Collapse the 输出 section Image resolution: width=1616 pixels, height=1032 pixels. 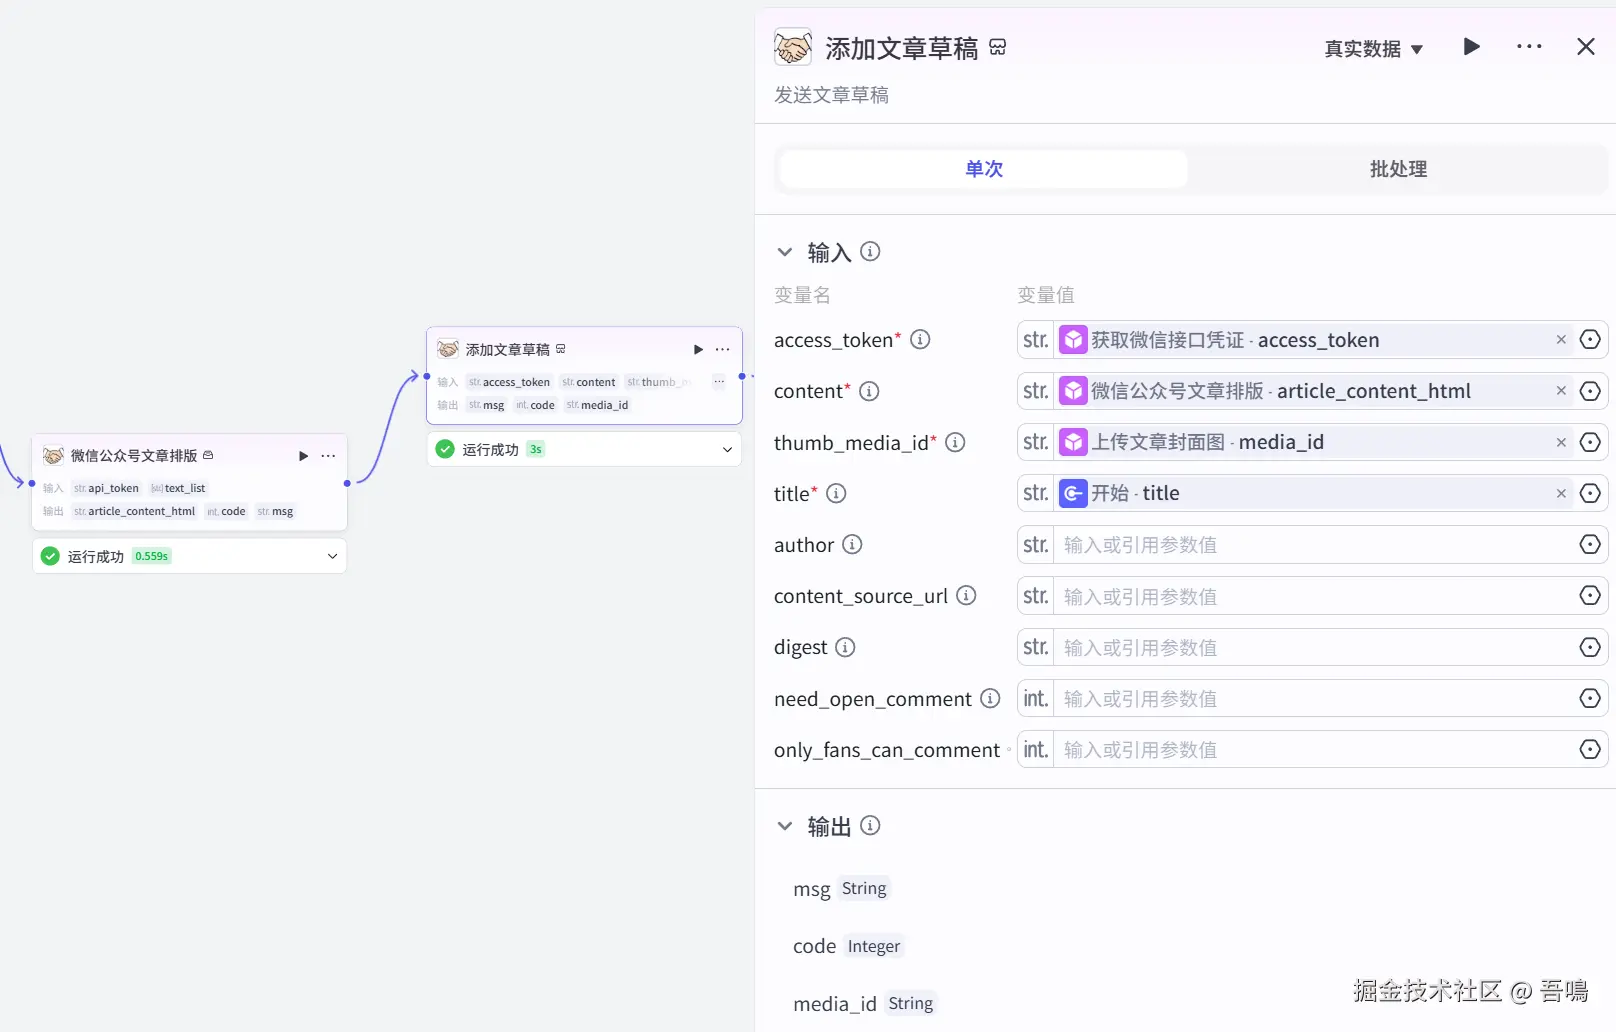click(x=785, y=826)
